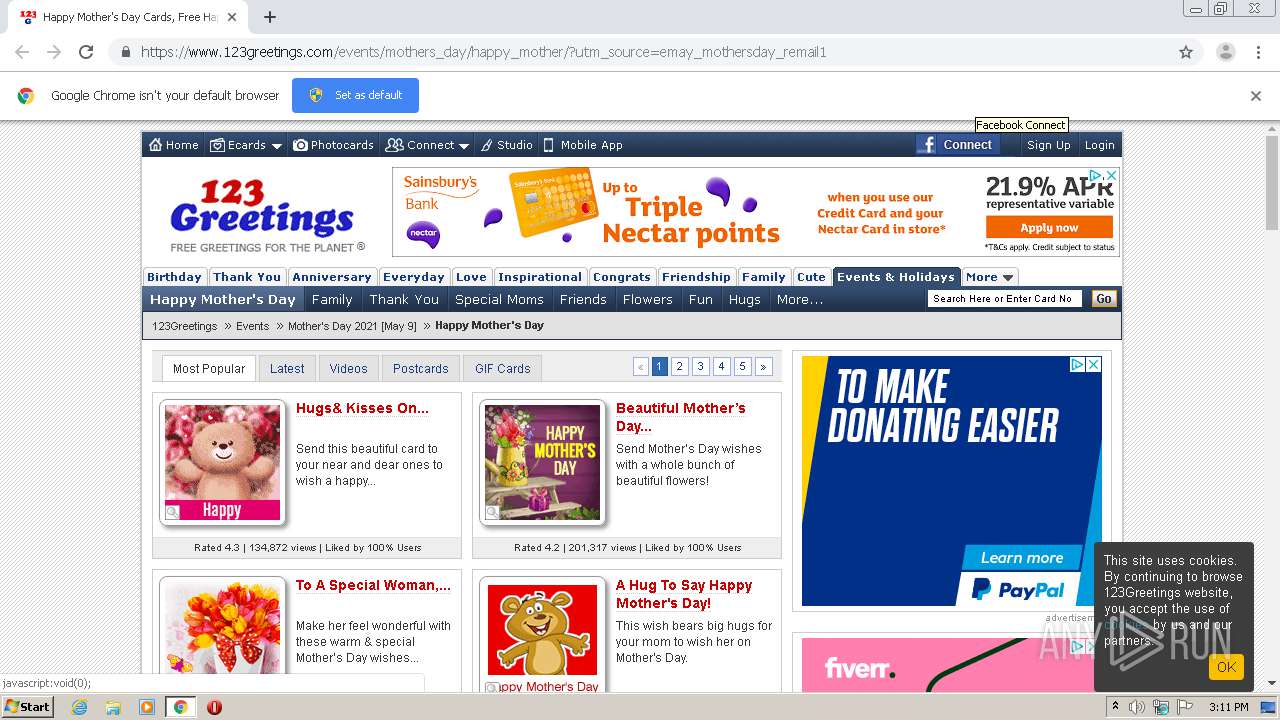This screenshot has height=720, width=1280.
Task: Bookmark this page with the star icon
Action: click(x=1186, y=52)
